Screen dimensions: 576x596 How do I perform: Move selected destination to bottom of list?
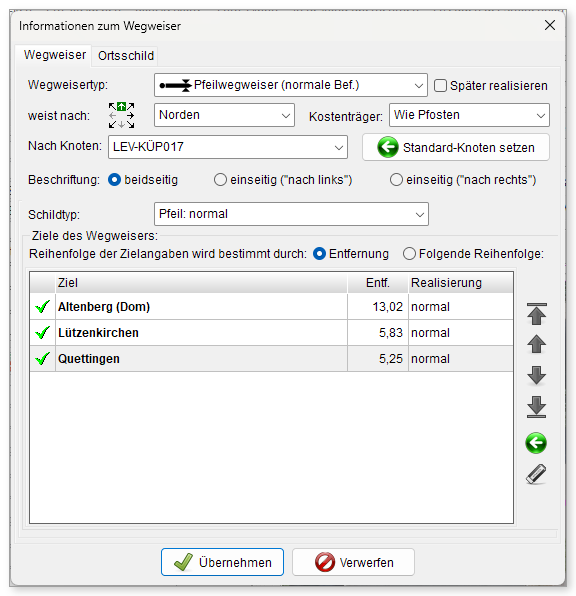(x=536, y=407)
